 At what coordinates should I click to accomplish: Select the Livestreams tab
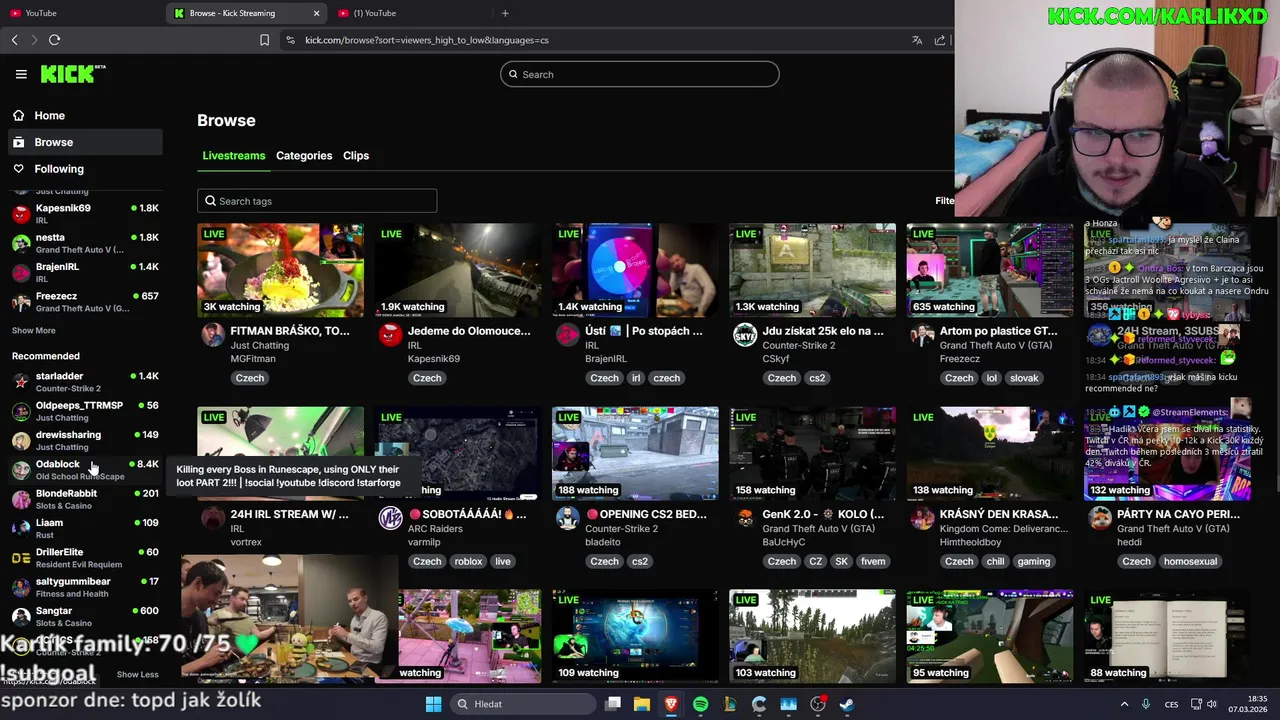click(x=234, y=156)
